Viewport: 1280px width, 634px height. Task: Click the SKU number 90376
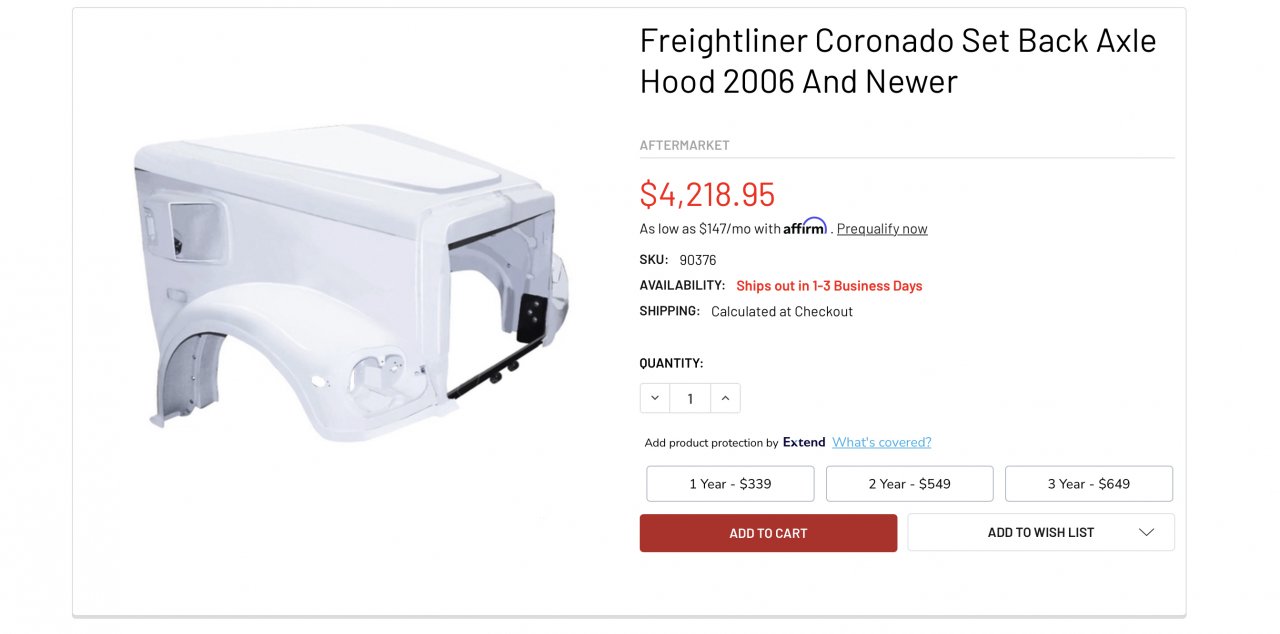click(698, 260)
